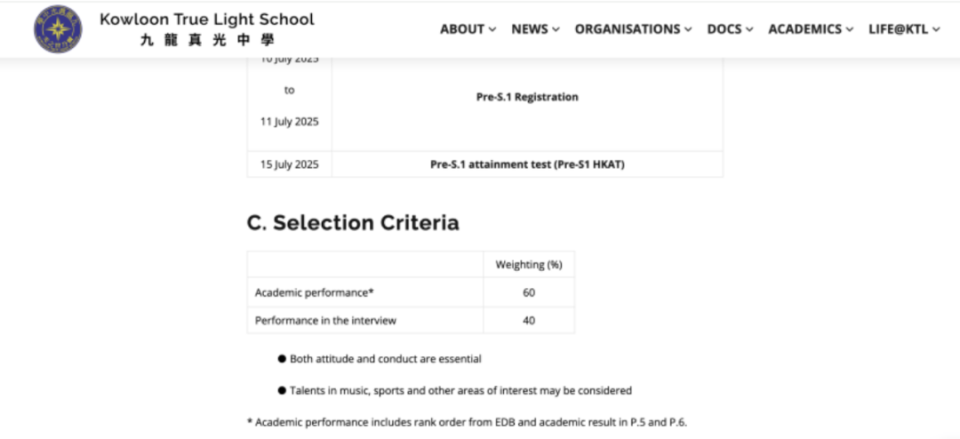The height and width of the screenshot is (439, 960).
Task: Select the Pre-S.1 attainment test text
Action: pos(527,165)
